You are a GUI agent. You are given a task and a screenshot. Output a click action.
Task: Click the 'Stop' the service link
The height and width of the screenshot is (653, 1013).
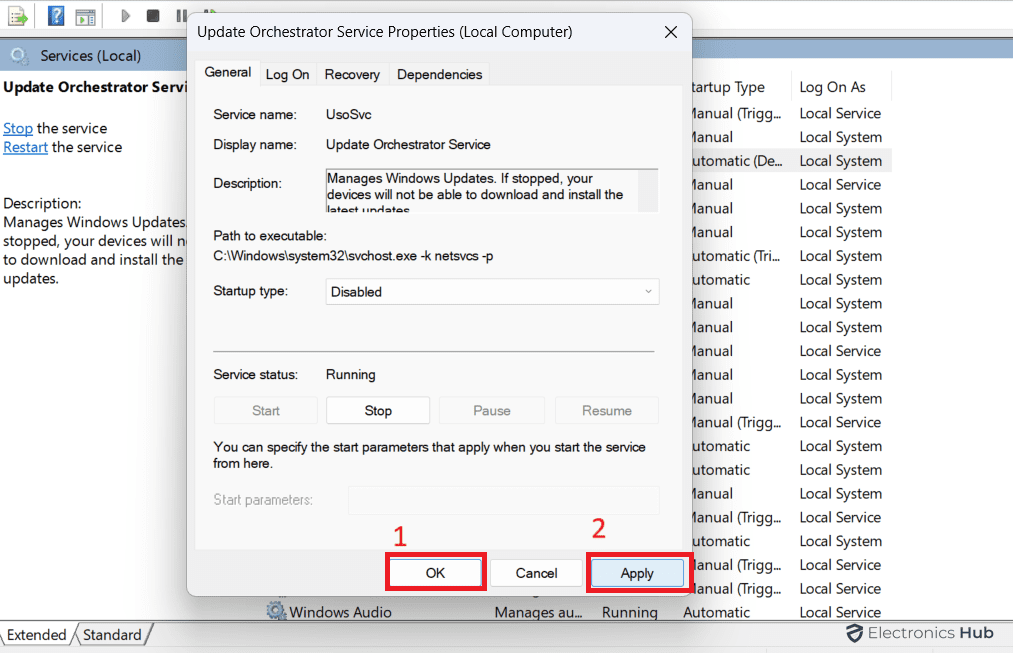pyautogui.click(x=18, y=128)
